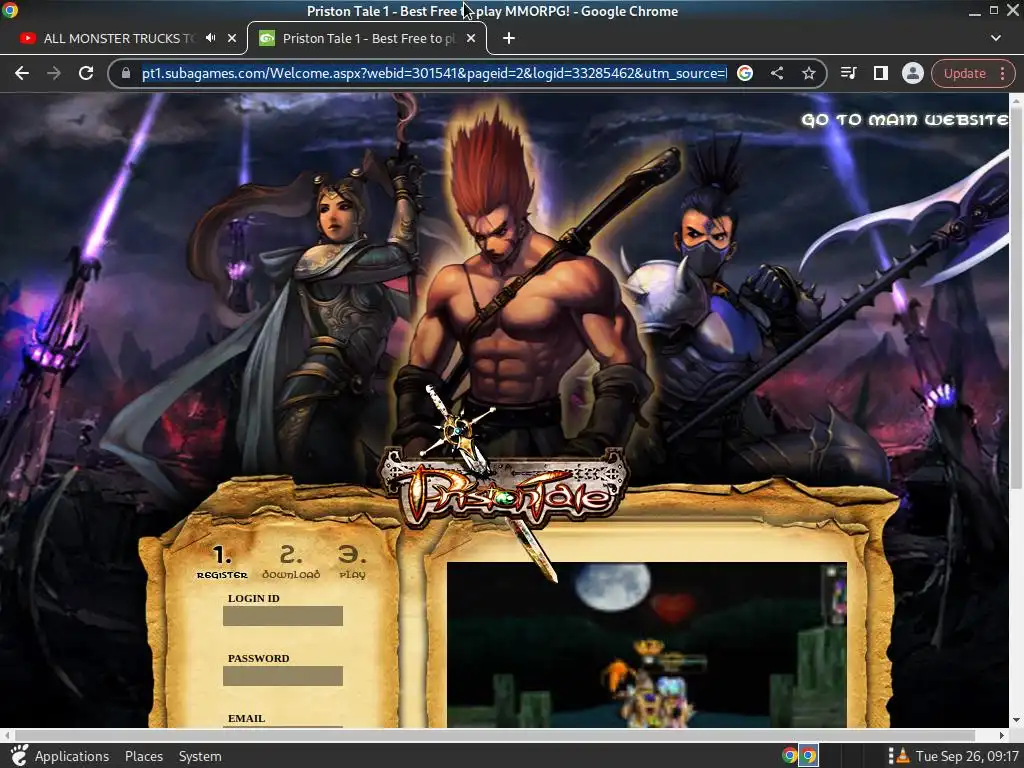Close the Priston Tale 1 tab
Screen dimensions: 1024x768
tap(471, 39)
